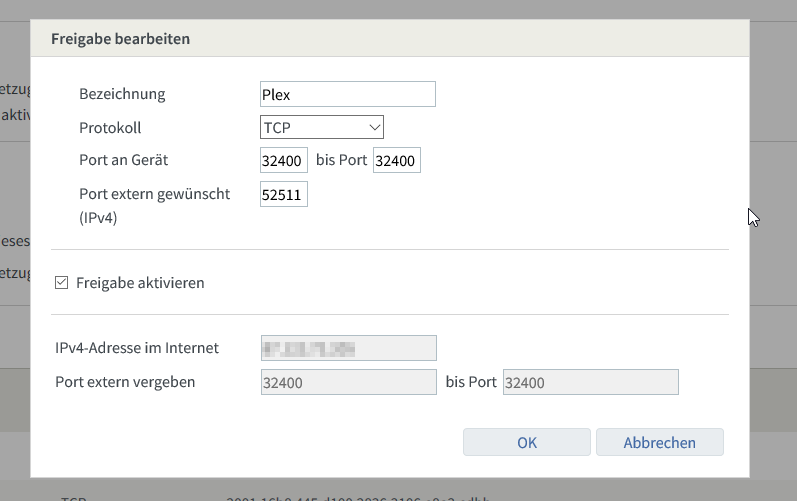Click the bis Port text beside Port extern vergeben
This screenshot has height=501, width=797.
click(x=471, y=382)
